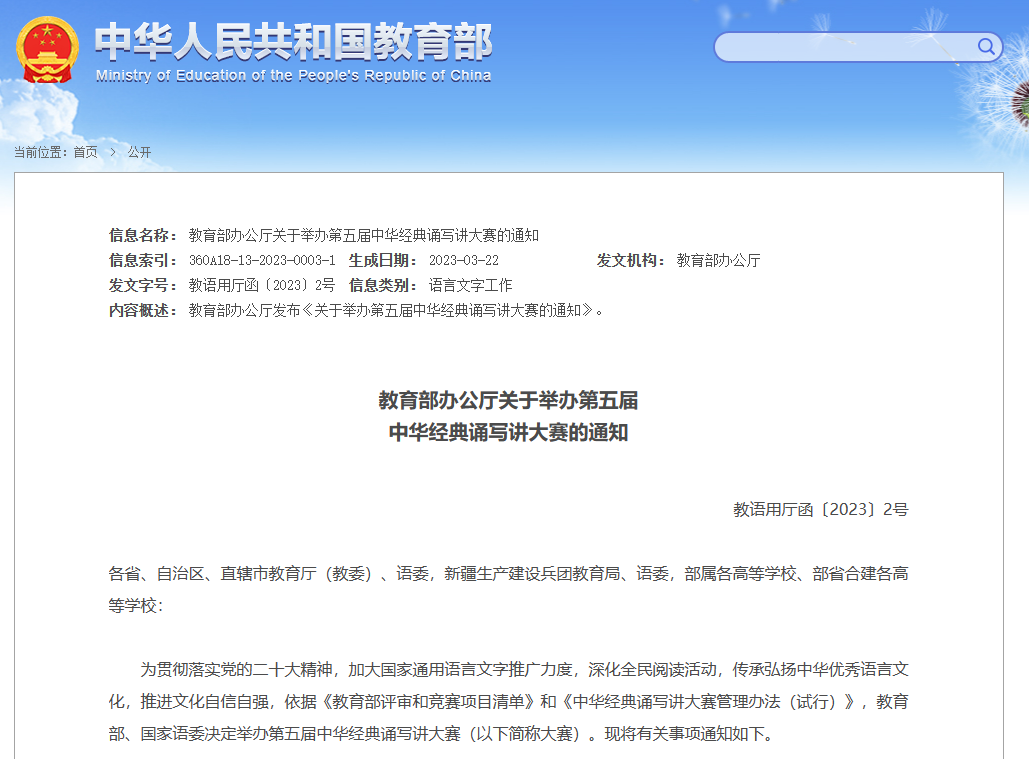This screenshot has height=759, width=1029.
Task: Focus the search input field
Action: 845,47
